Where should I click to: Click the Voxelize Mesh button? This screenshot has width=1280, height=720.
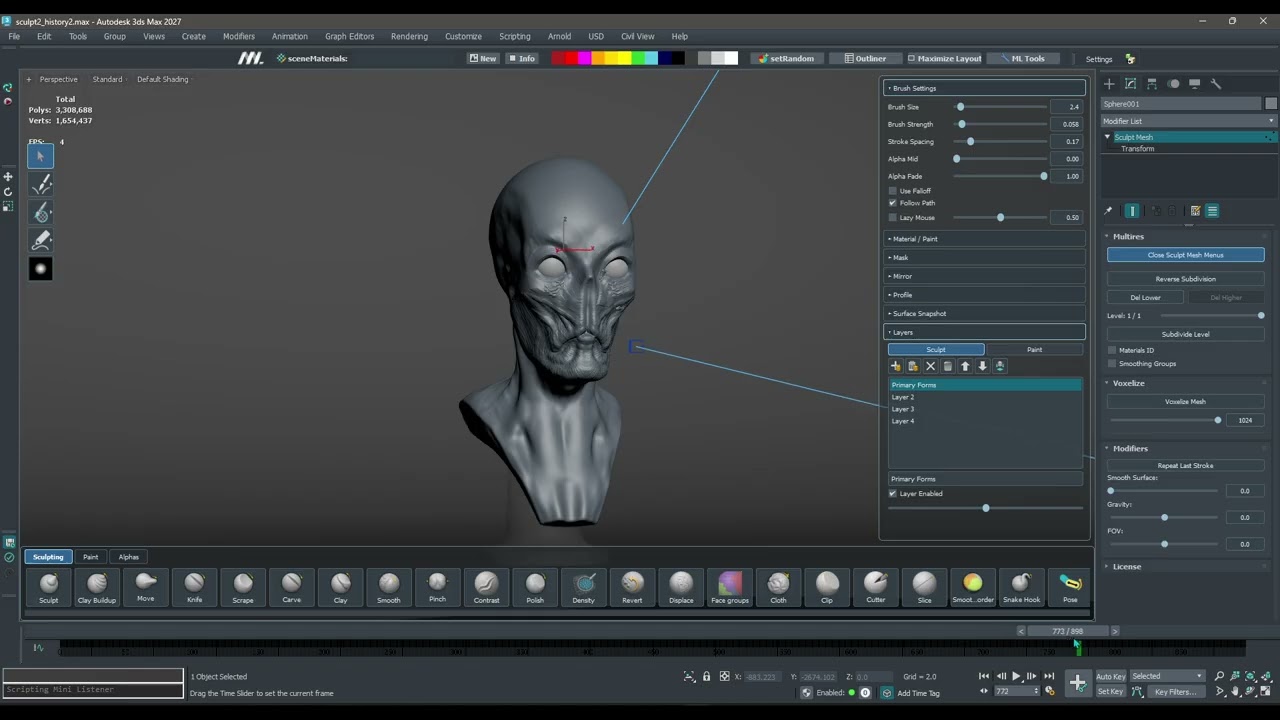click(1185, 402)
